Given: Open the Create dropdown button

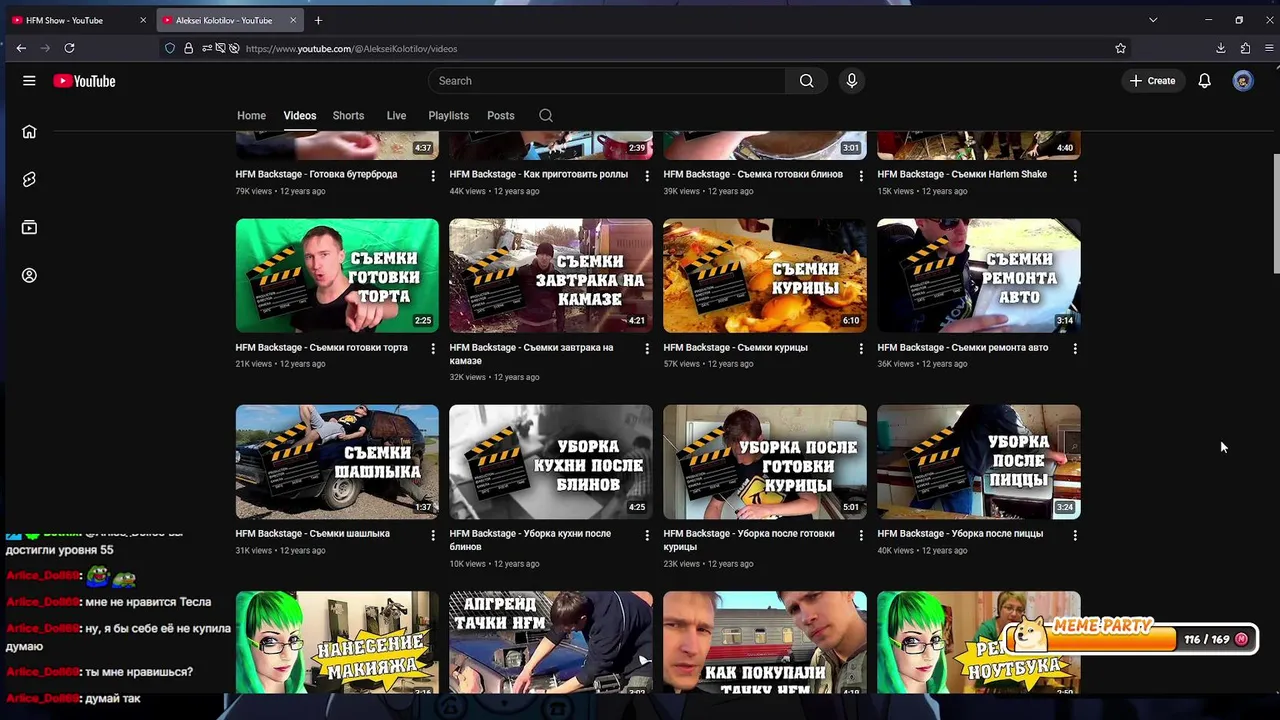Looking at the screenshot, I should pos(1153,81).
